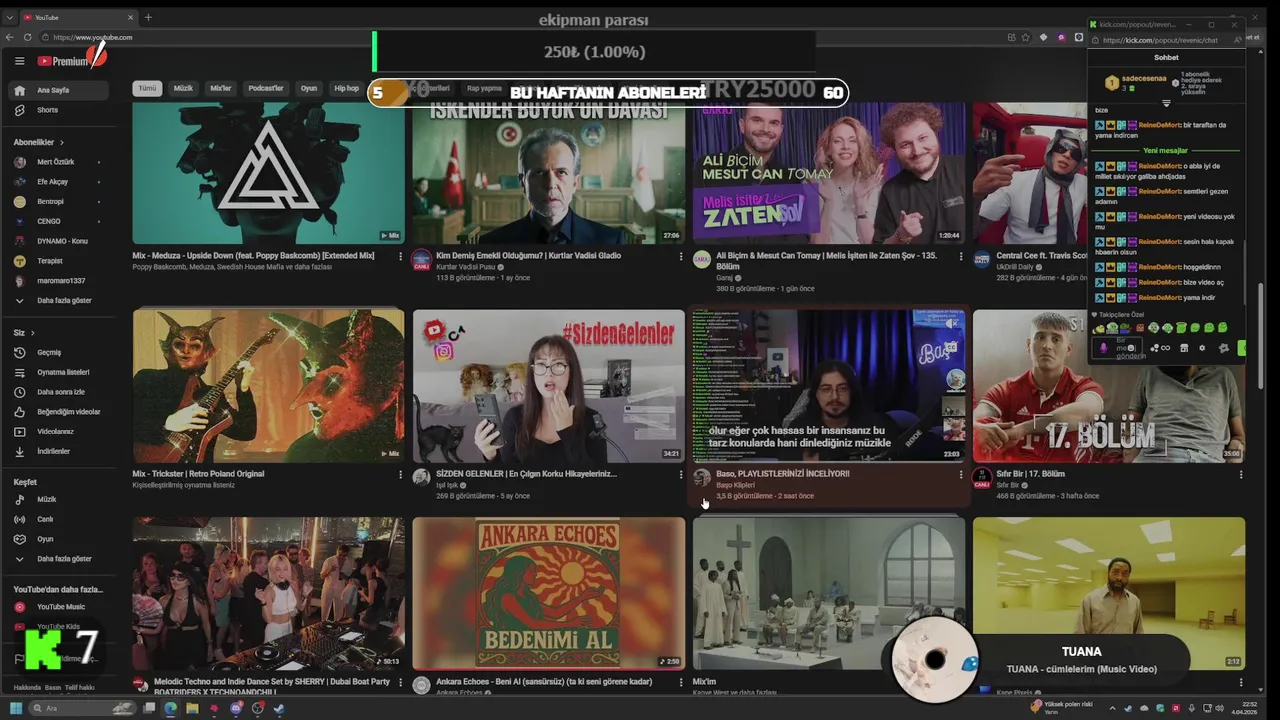Open more options for Ali Biçim video
Screen dimensions: 1280x720
(x=961, y=256)
